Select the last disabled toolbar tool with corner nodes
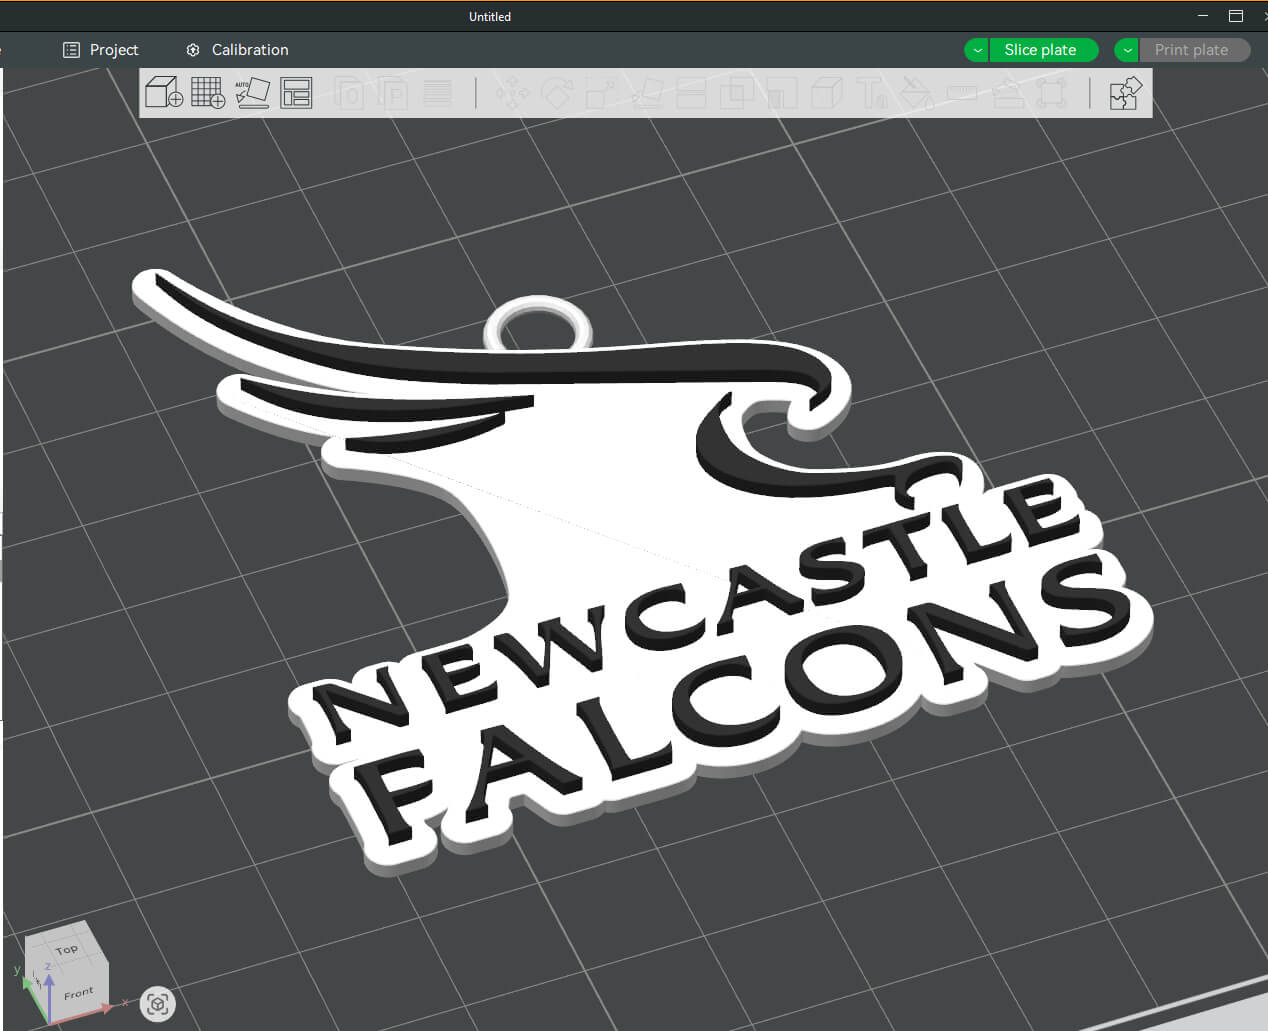This screenshot has height=1031, width=1268. tap(1051, 93)
